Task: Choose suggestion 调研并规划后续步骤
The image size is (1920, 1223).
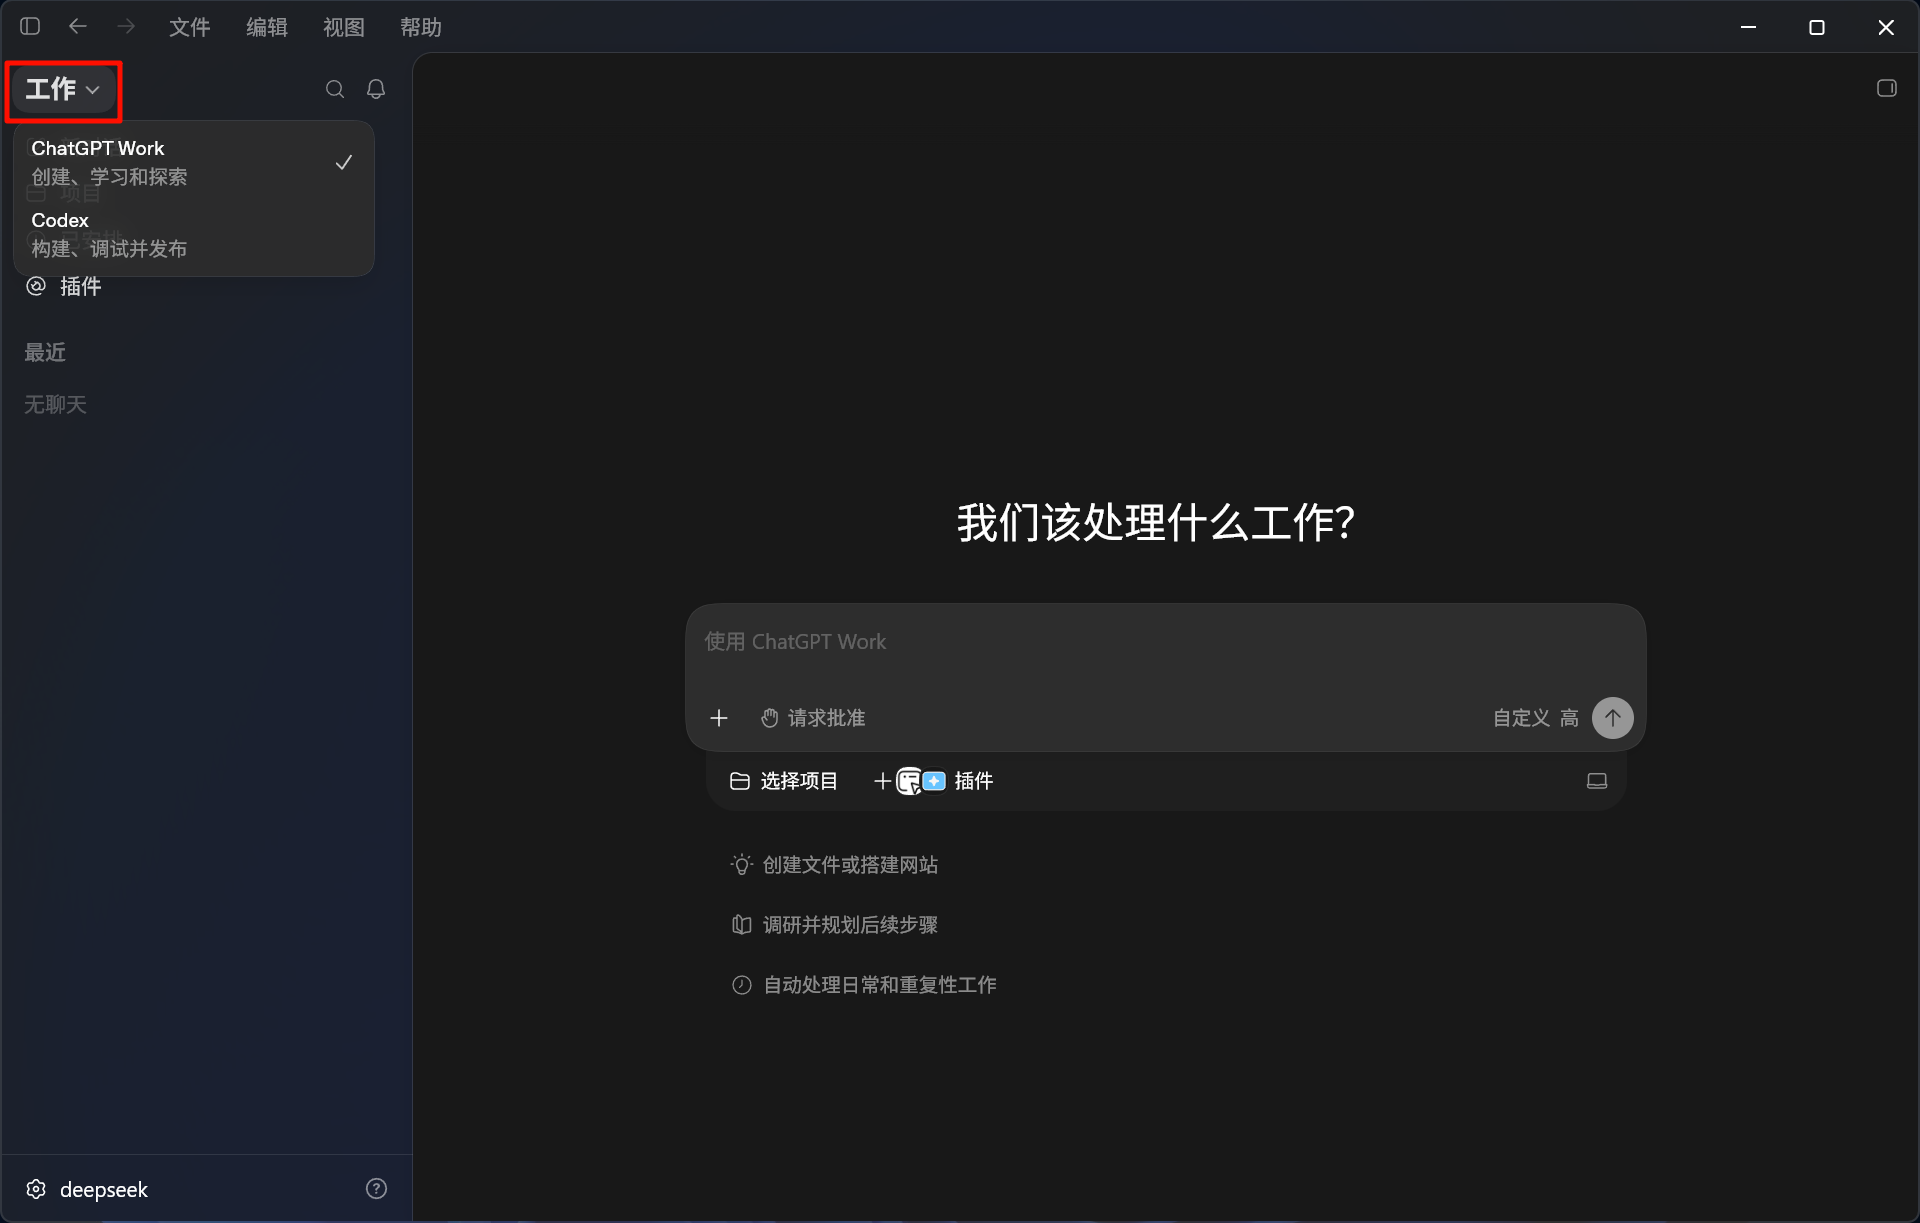Action: [x=835, y=925]
